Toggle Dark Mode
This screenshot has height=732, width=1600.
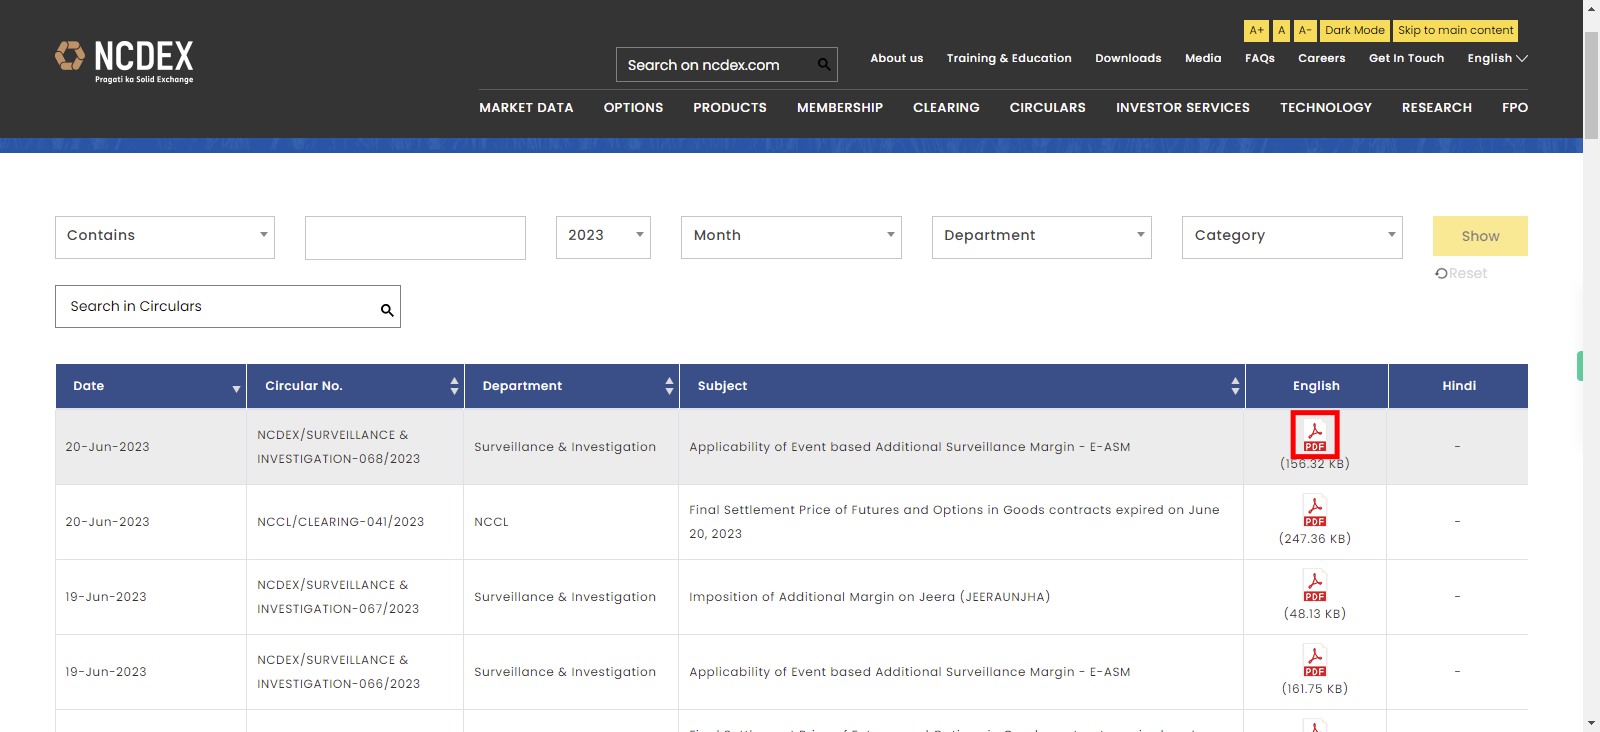point(1355,31)
